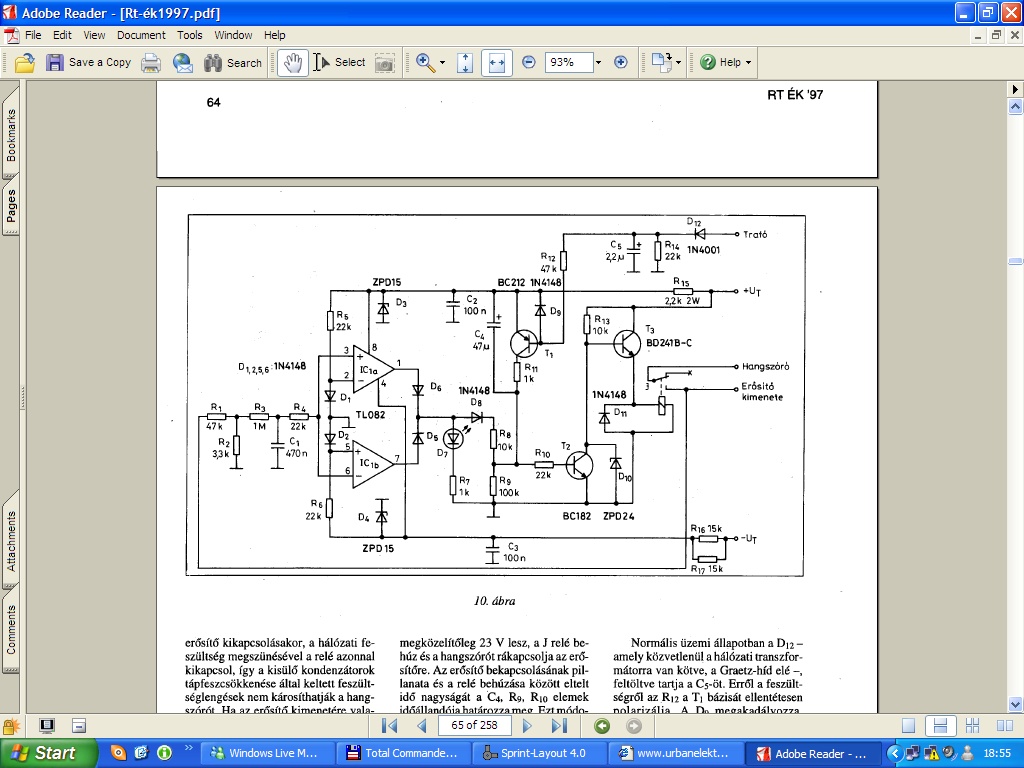Click the scrollbar up arrow
This screenshot has width=1024, height=768.
coord(1015,105)
